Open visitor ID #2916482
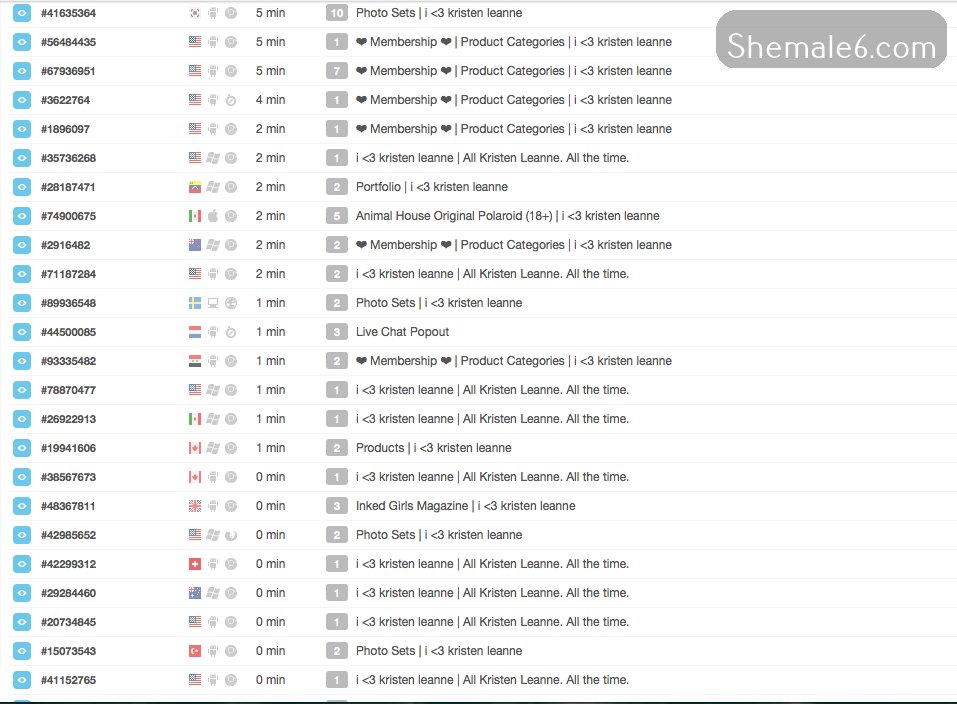The width and height of the screenshot is (957, 704). (x=65, y=245)
